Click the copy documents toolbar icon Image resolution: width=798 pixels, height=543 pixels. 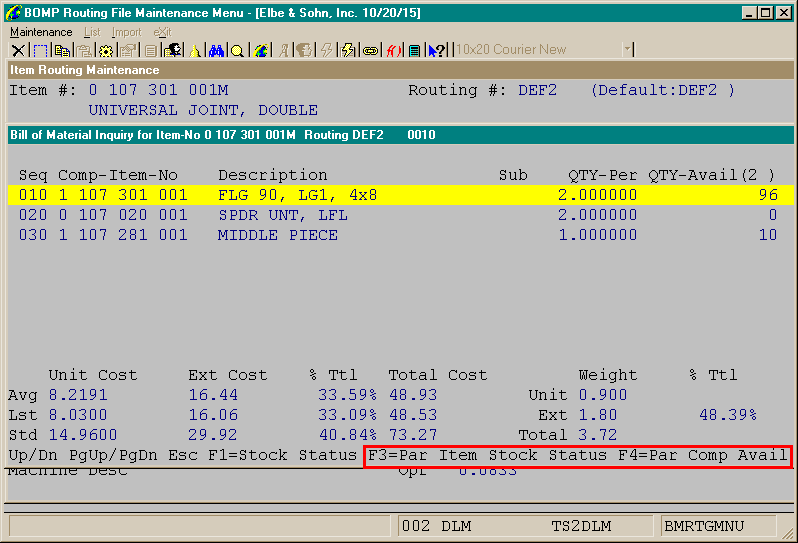(62, 50)
